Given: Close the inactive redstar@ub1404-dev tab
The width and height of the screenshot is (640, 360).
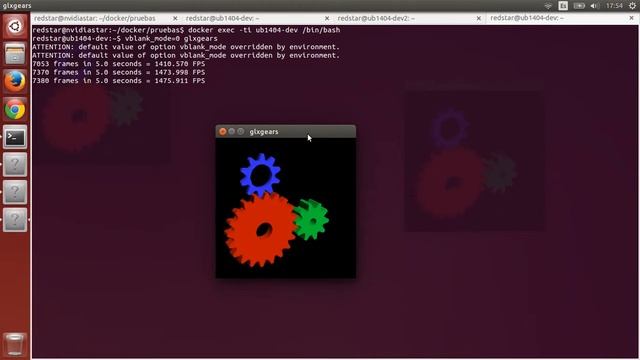Looking at the screenshot, I should 327,18.
